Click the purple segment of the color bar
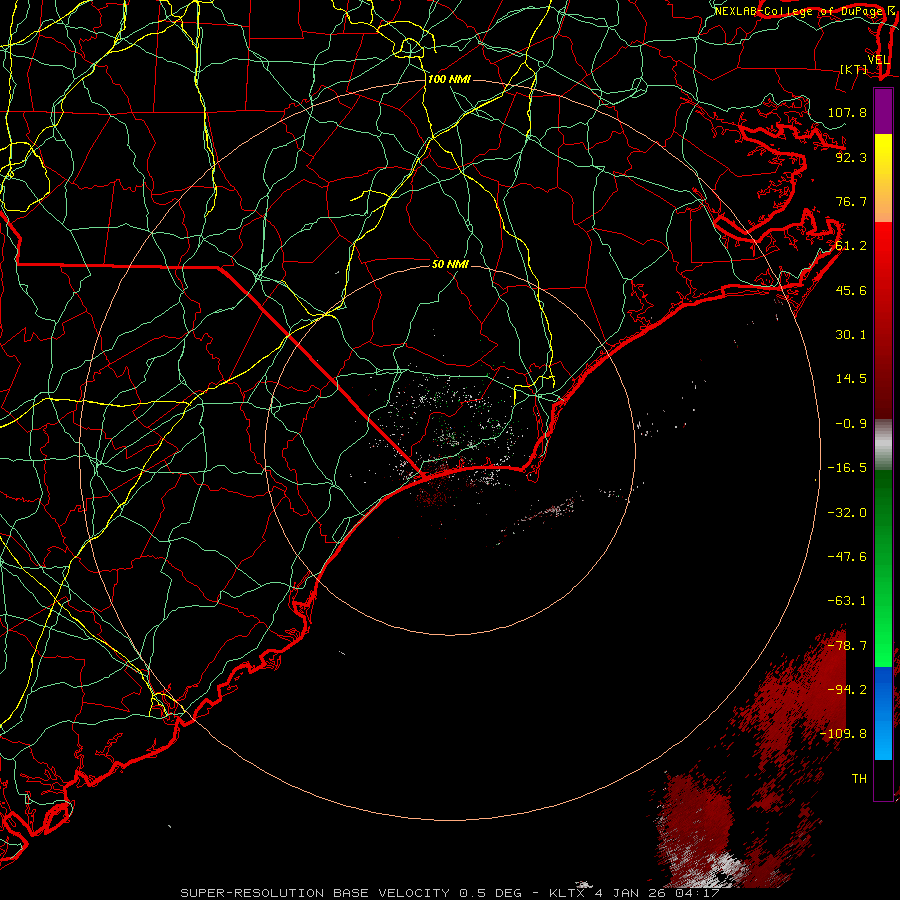This screenshot has height=900, width=900. coord(883,111)
